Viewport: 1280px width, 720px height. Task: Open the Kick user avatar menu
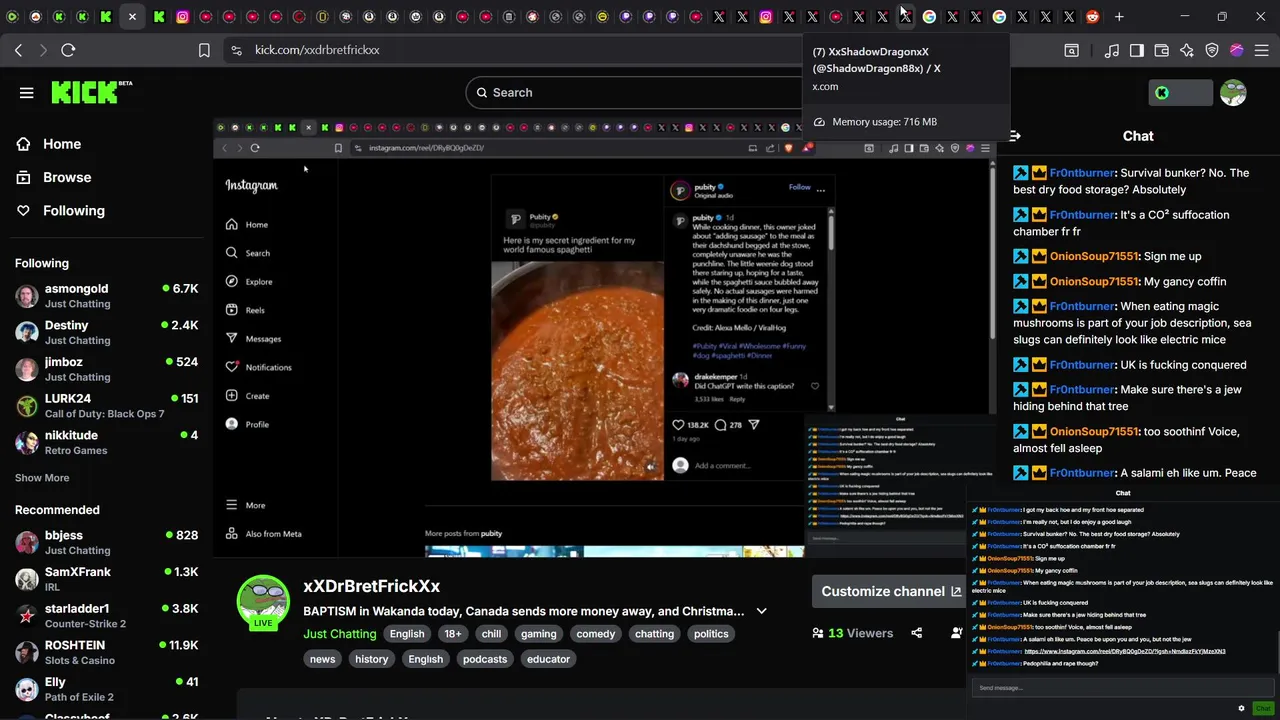coord(1233,93)
